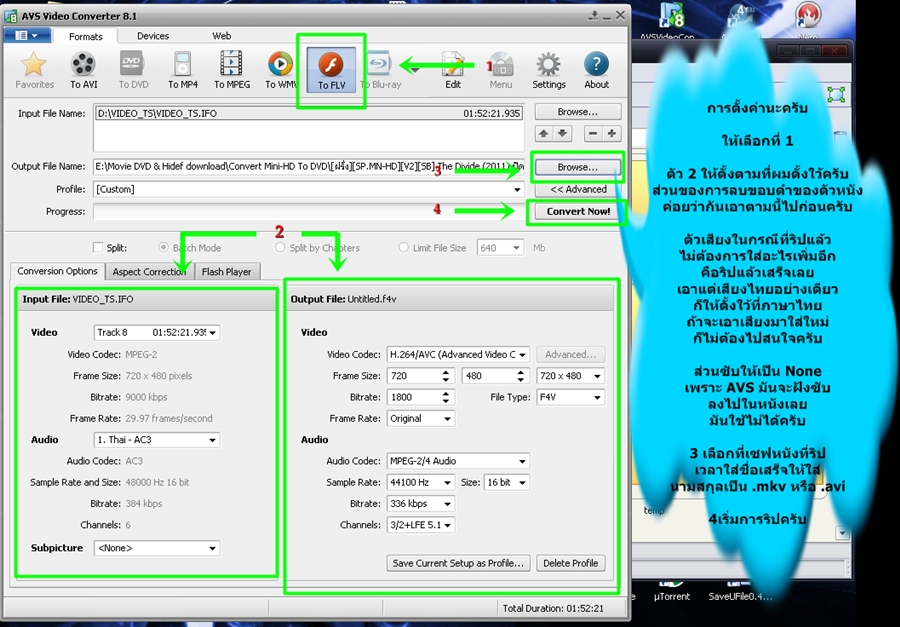Select the To MP4 format icon
This screenshot has width=900, height=627.
(183, 70)
